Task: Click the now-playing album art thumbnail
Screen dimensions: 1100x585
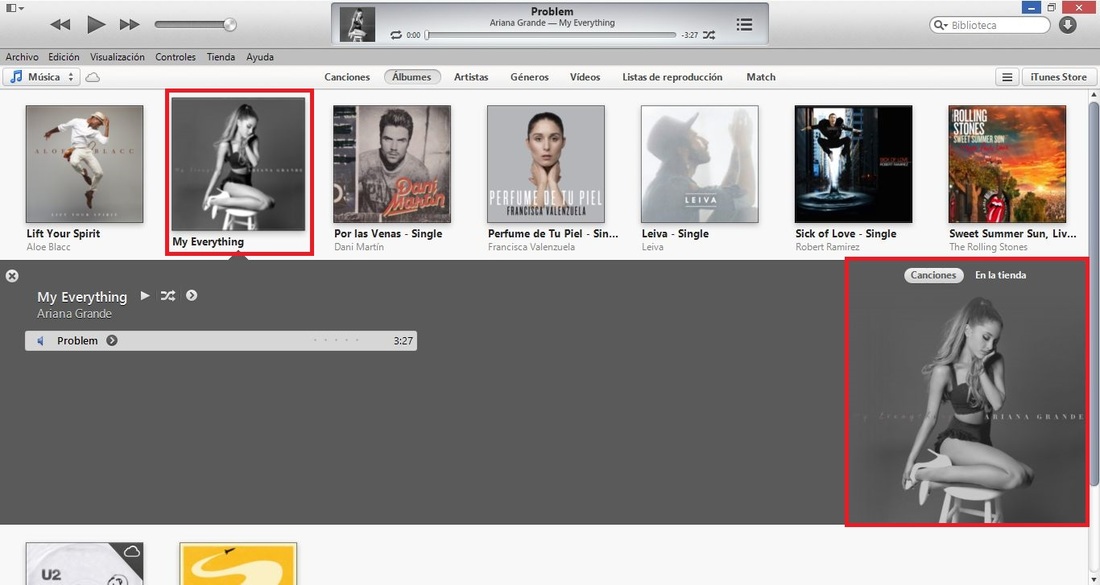Action: [357, 25]
